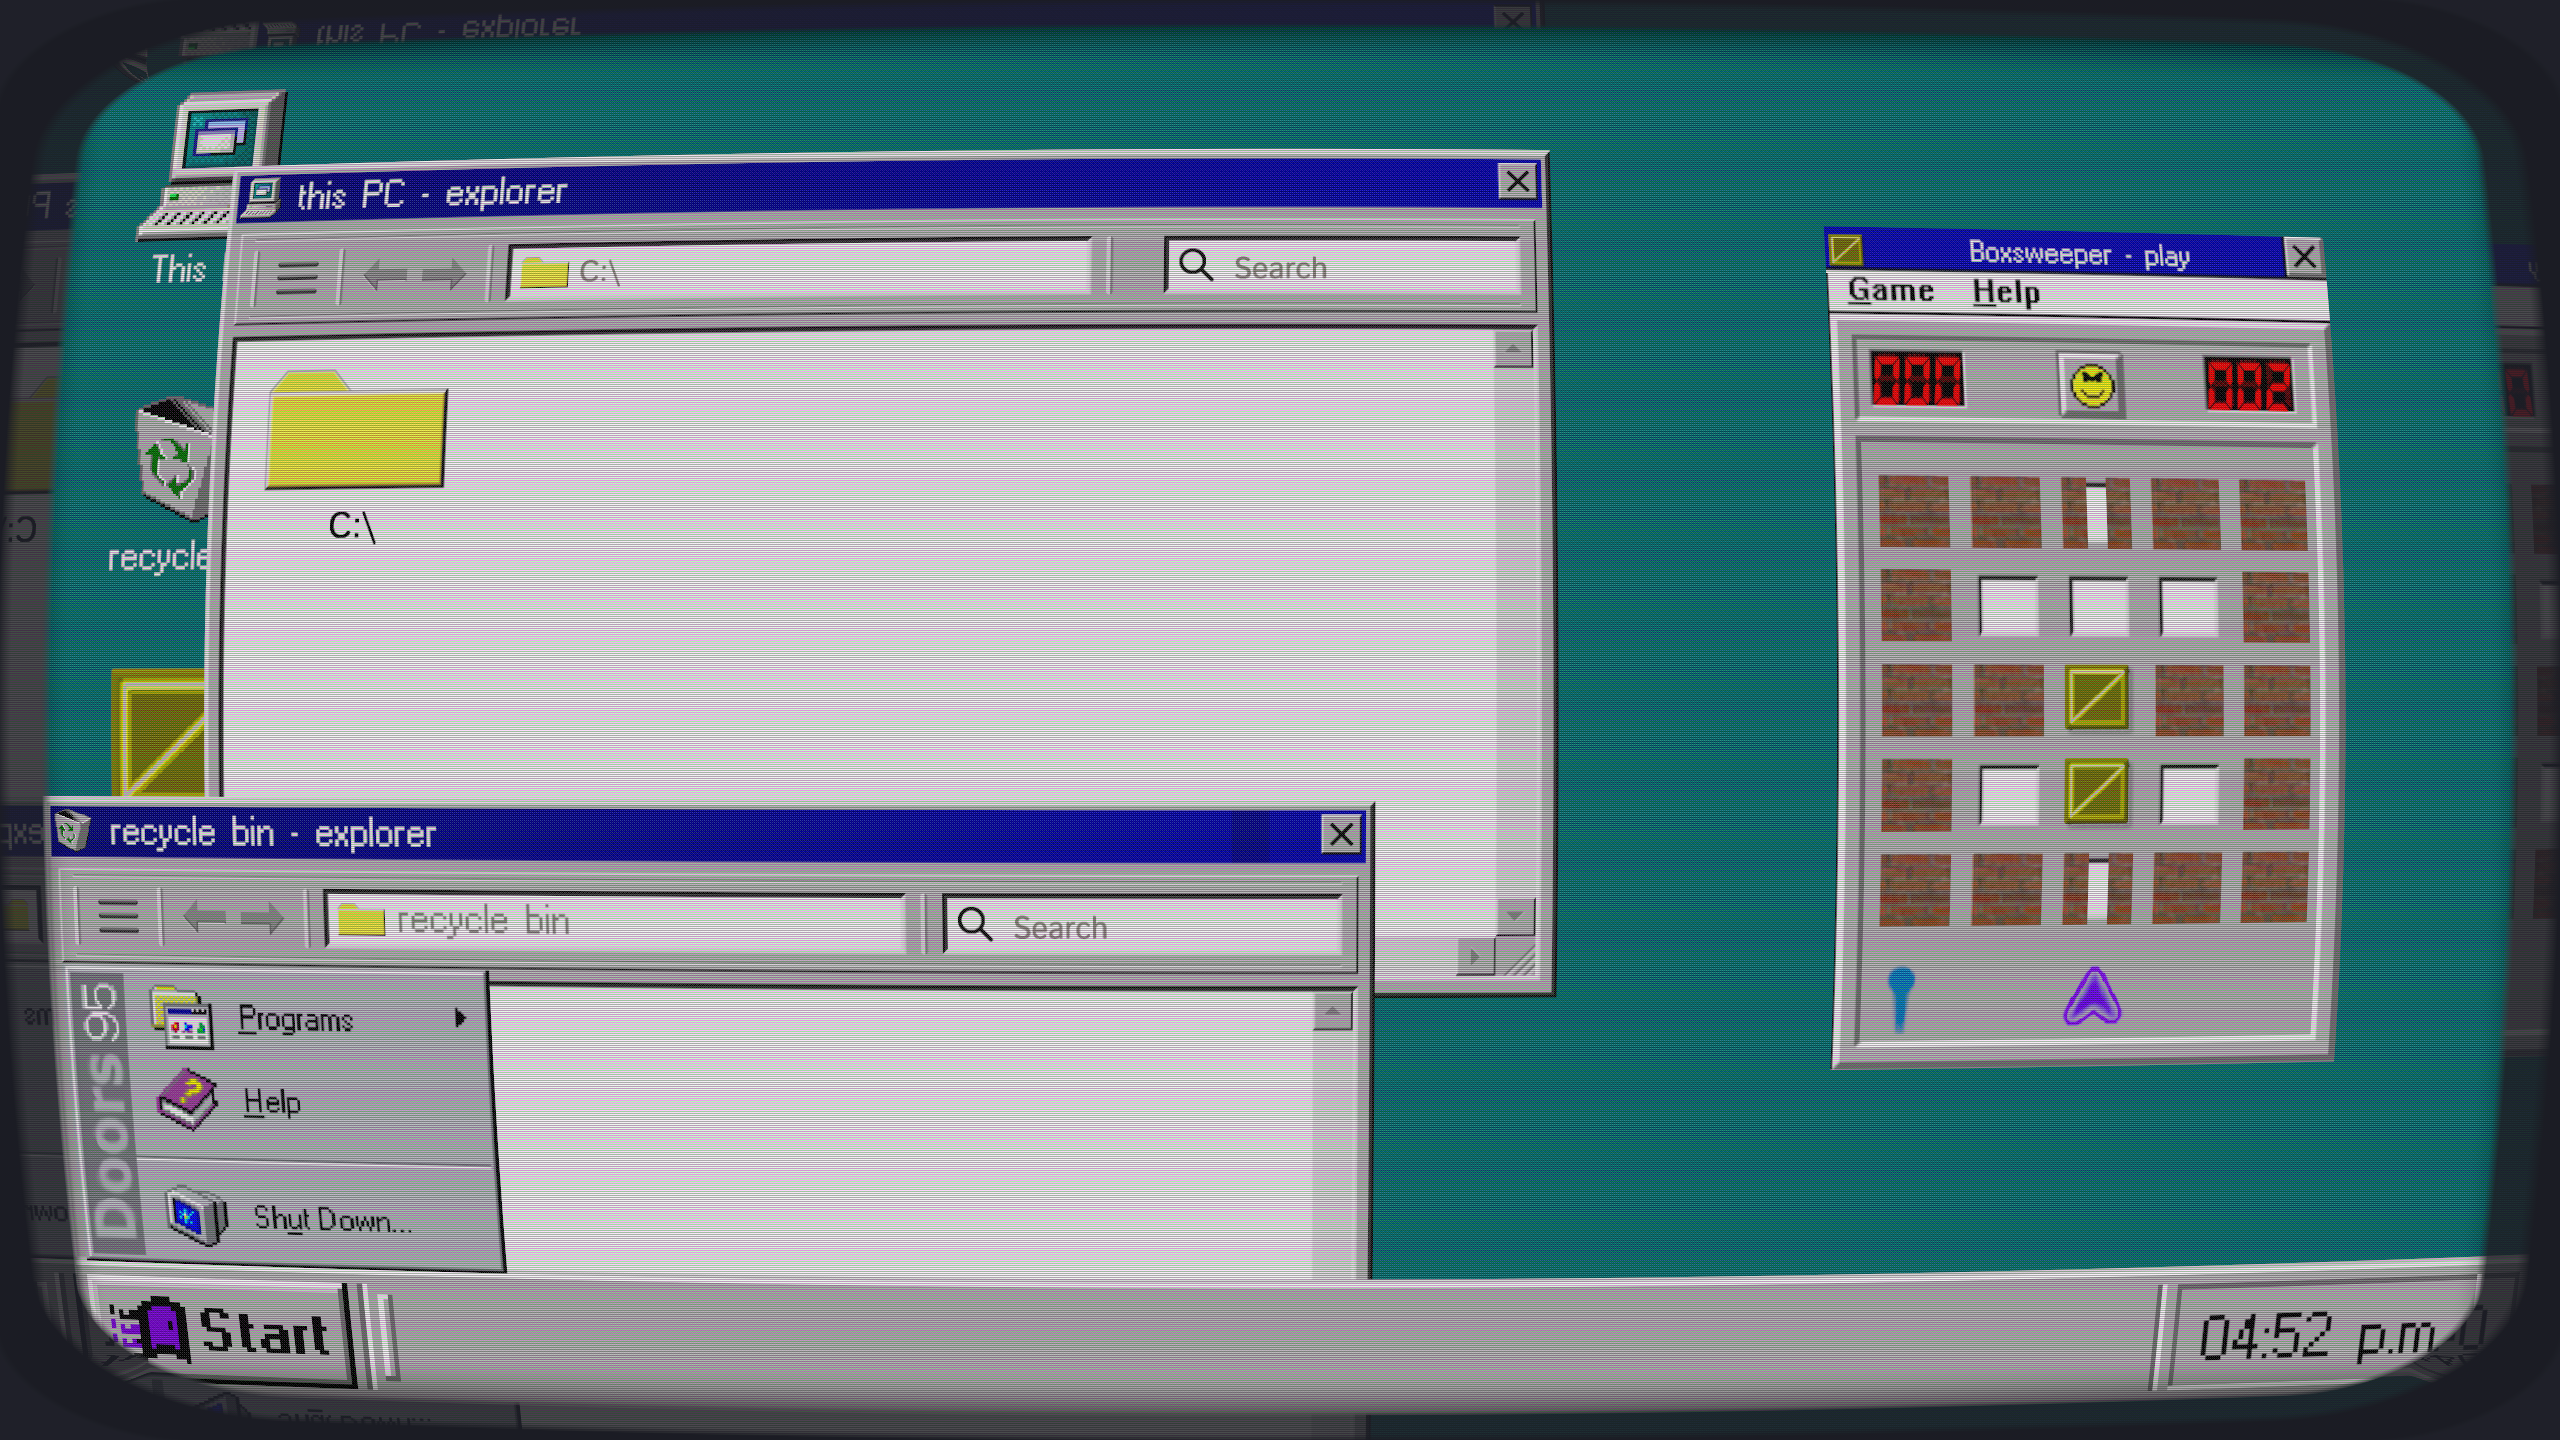
Task: Click the forward arrow in recycle bin explorer
Action: point(262,917)
